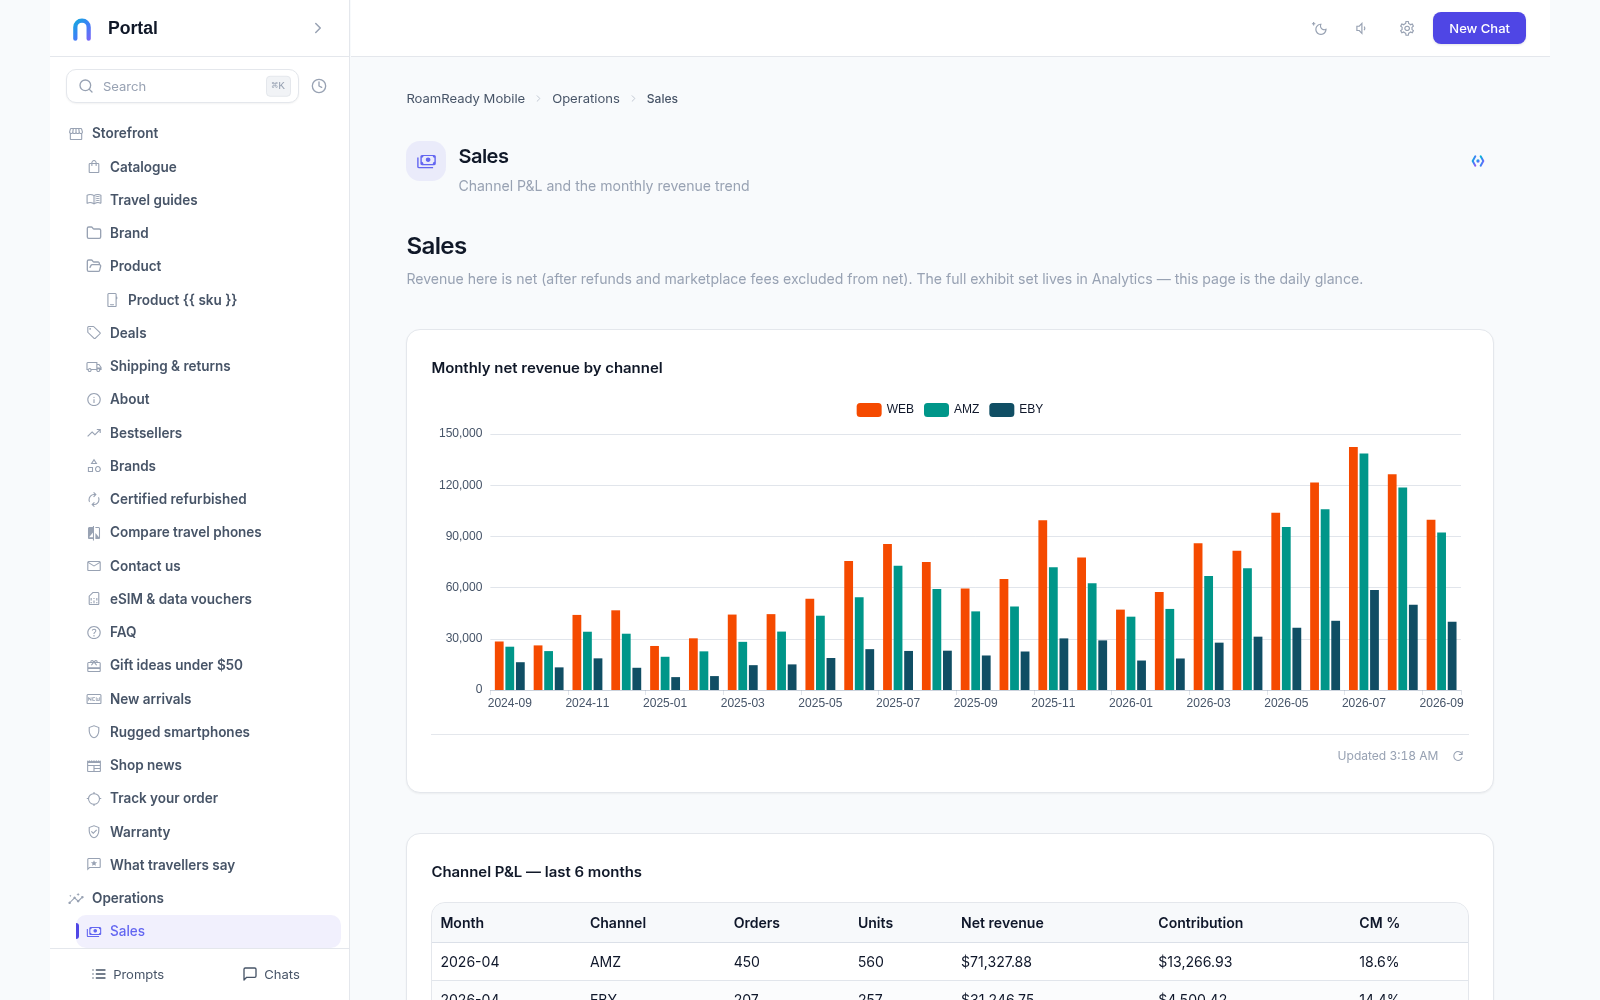Open Compare travel phones page
Image resolution: width=1600 pixels, height=1000 pixels.
pyautogui.click(x=185, y=532)
